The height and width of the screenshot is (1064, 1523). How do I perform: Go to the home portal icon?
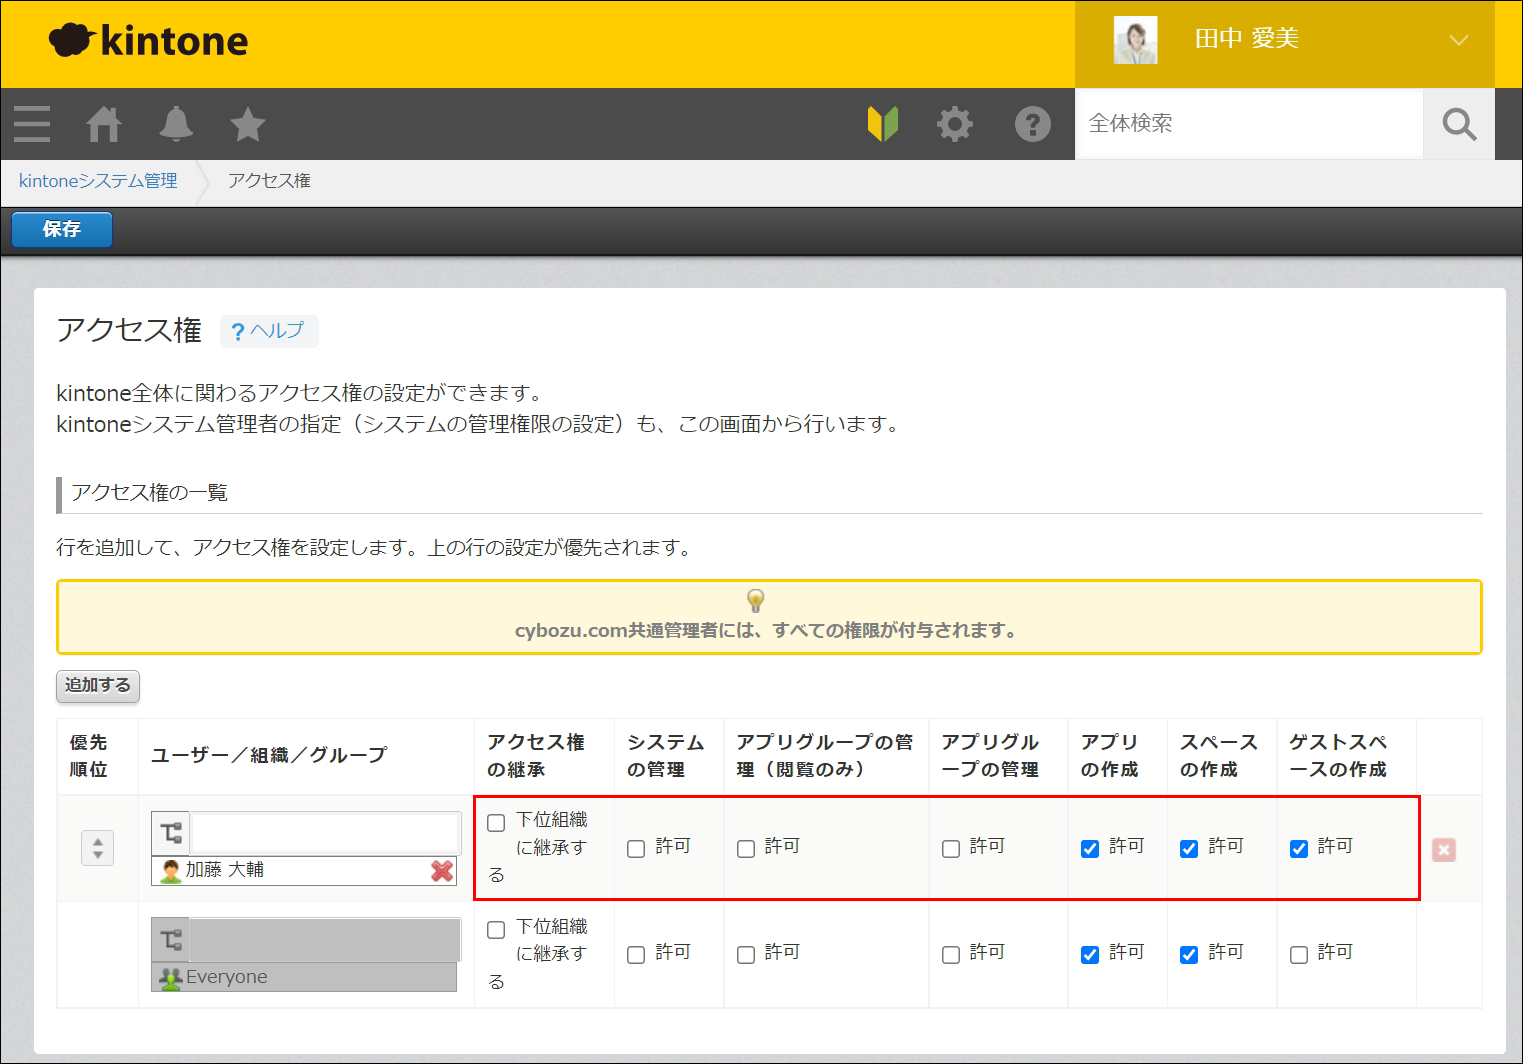(104, 124)
